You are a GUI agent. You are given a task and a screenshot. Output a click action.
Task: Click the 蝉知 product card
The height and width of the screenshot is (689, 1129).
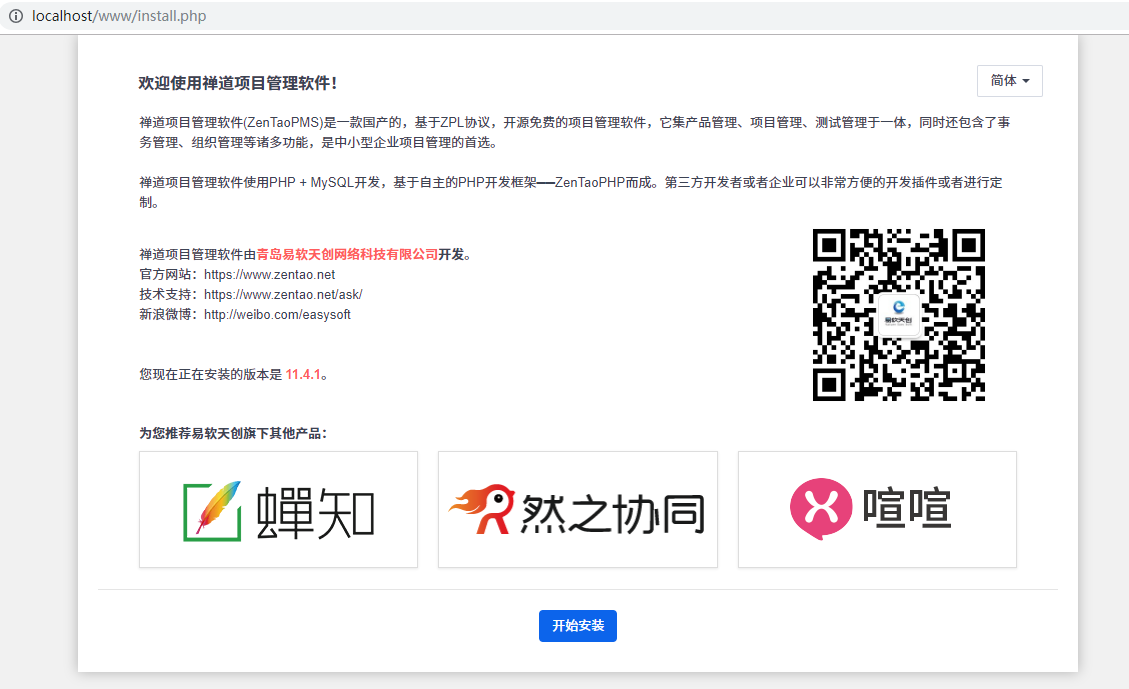point(279,510)
